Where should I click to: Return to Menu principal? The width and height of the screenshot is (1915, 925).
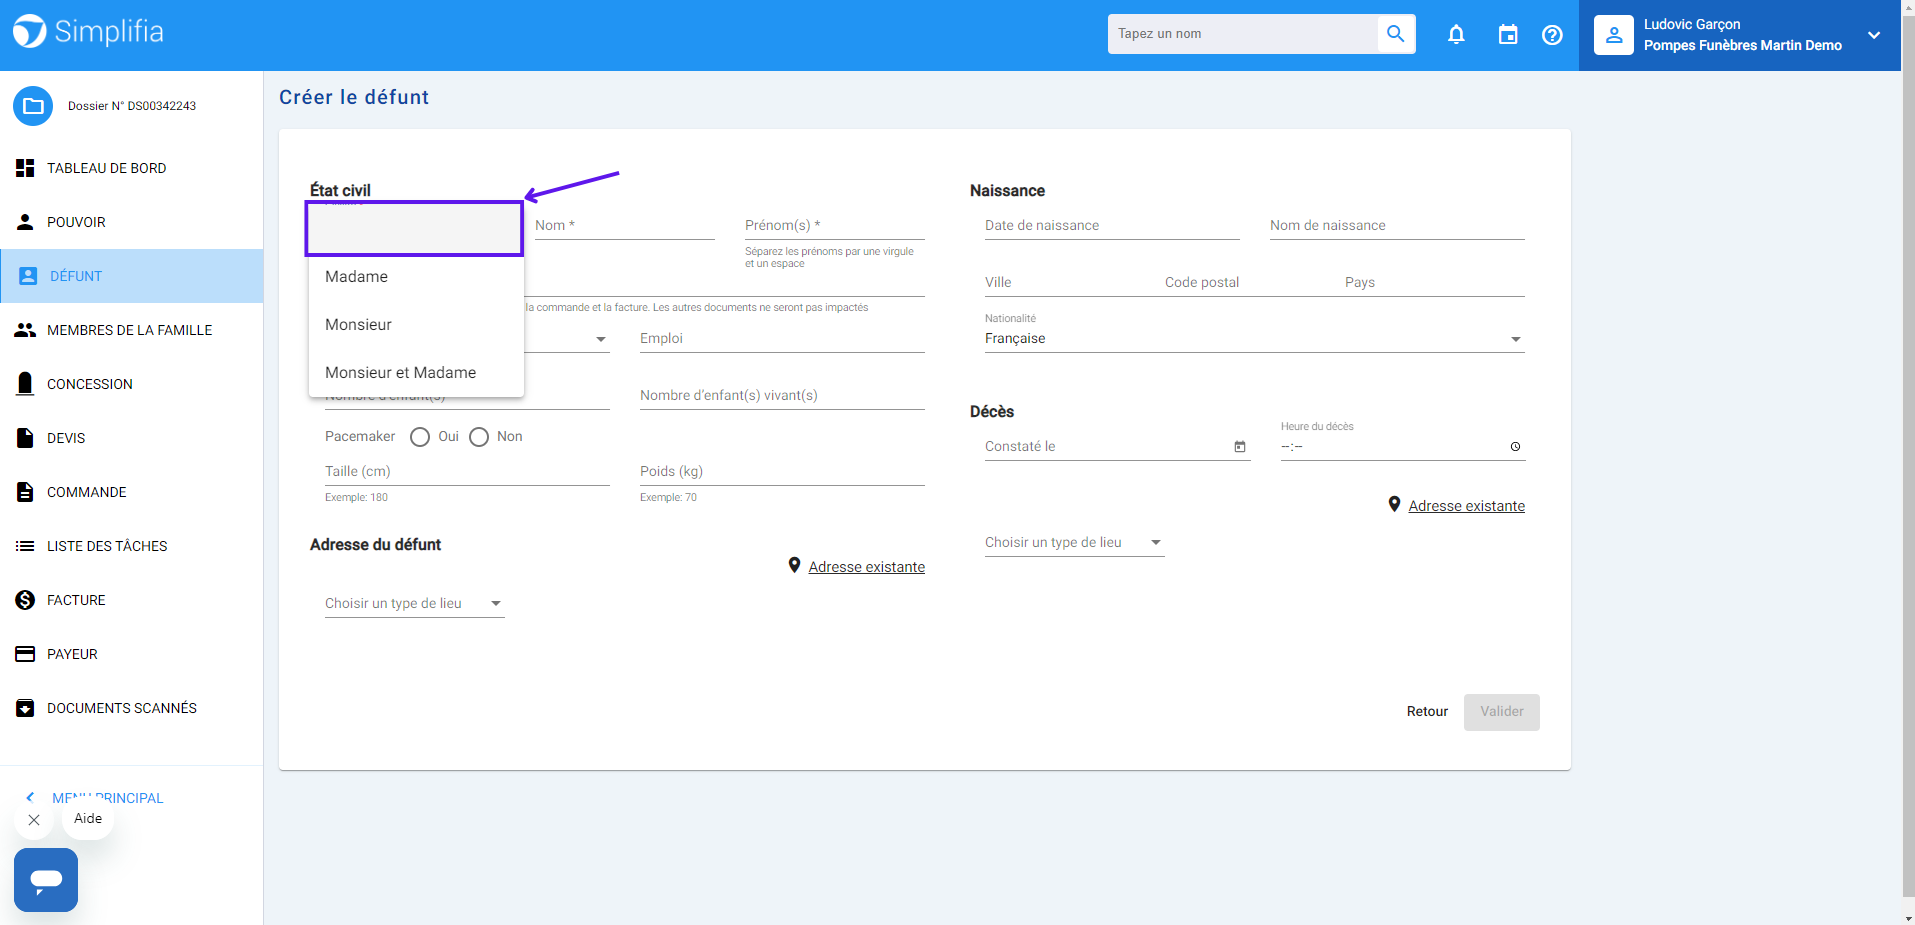click(x=107, y=798)
